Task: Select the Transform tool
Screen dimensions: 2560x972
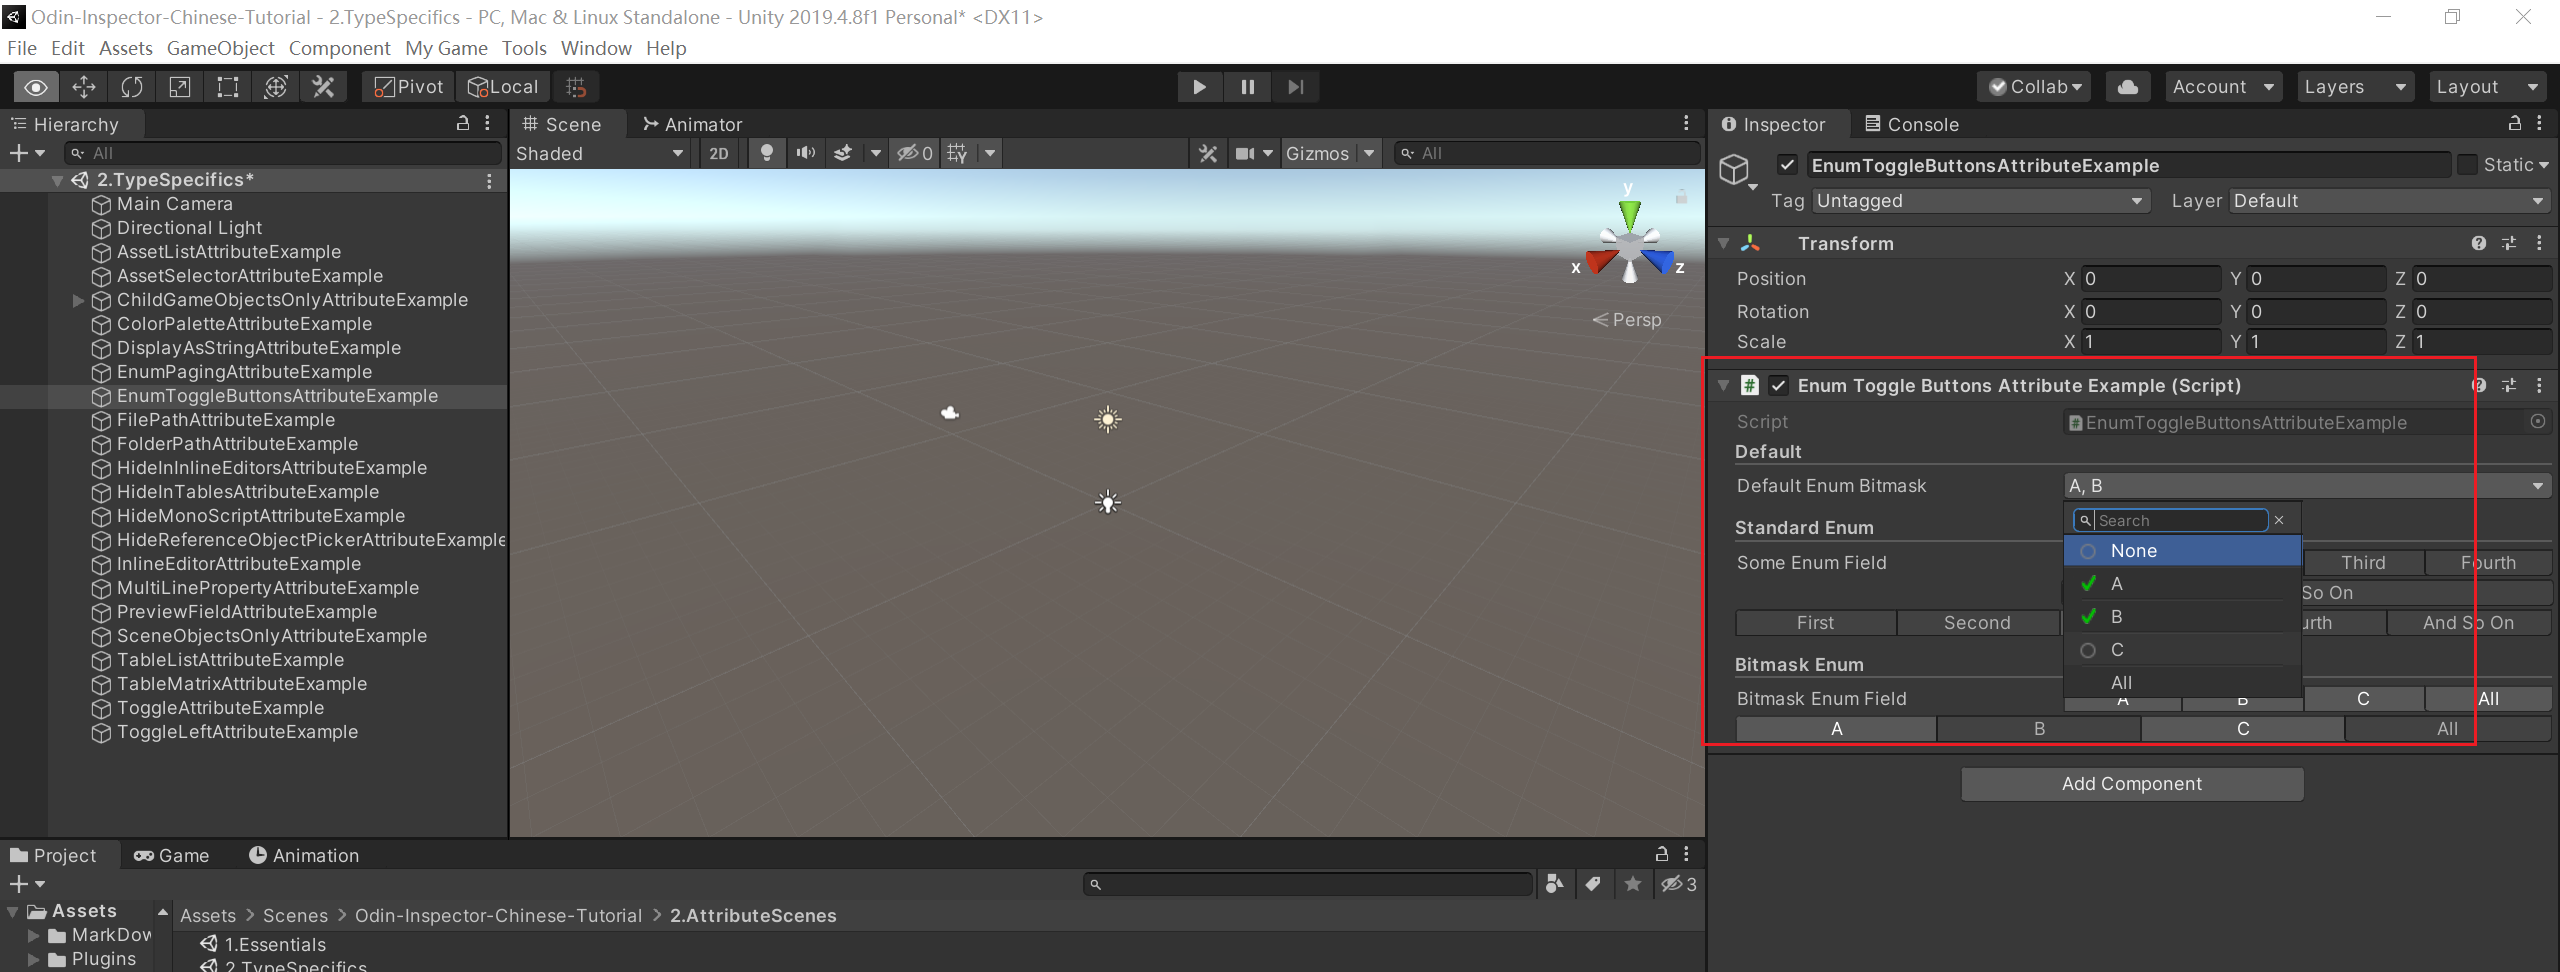Action: (276, 87)
